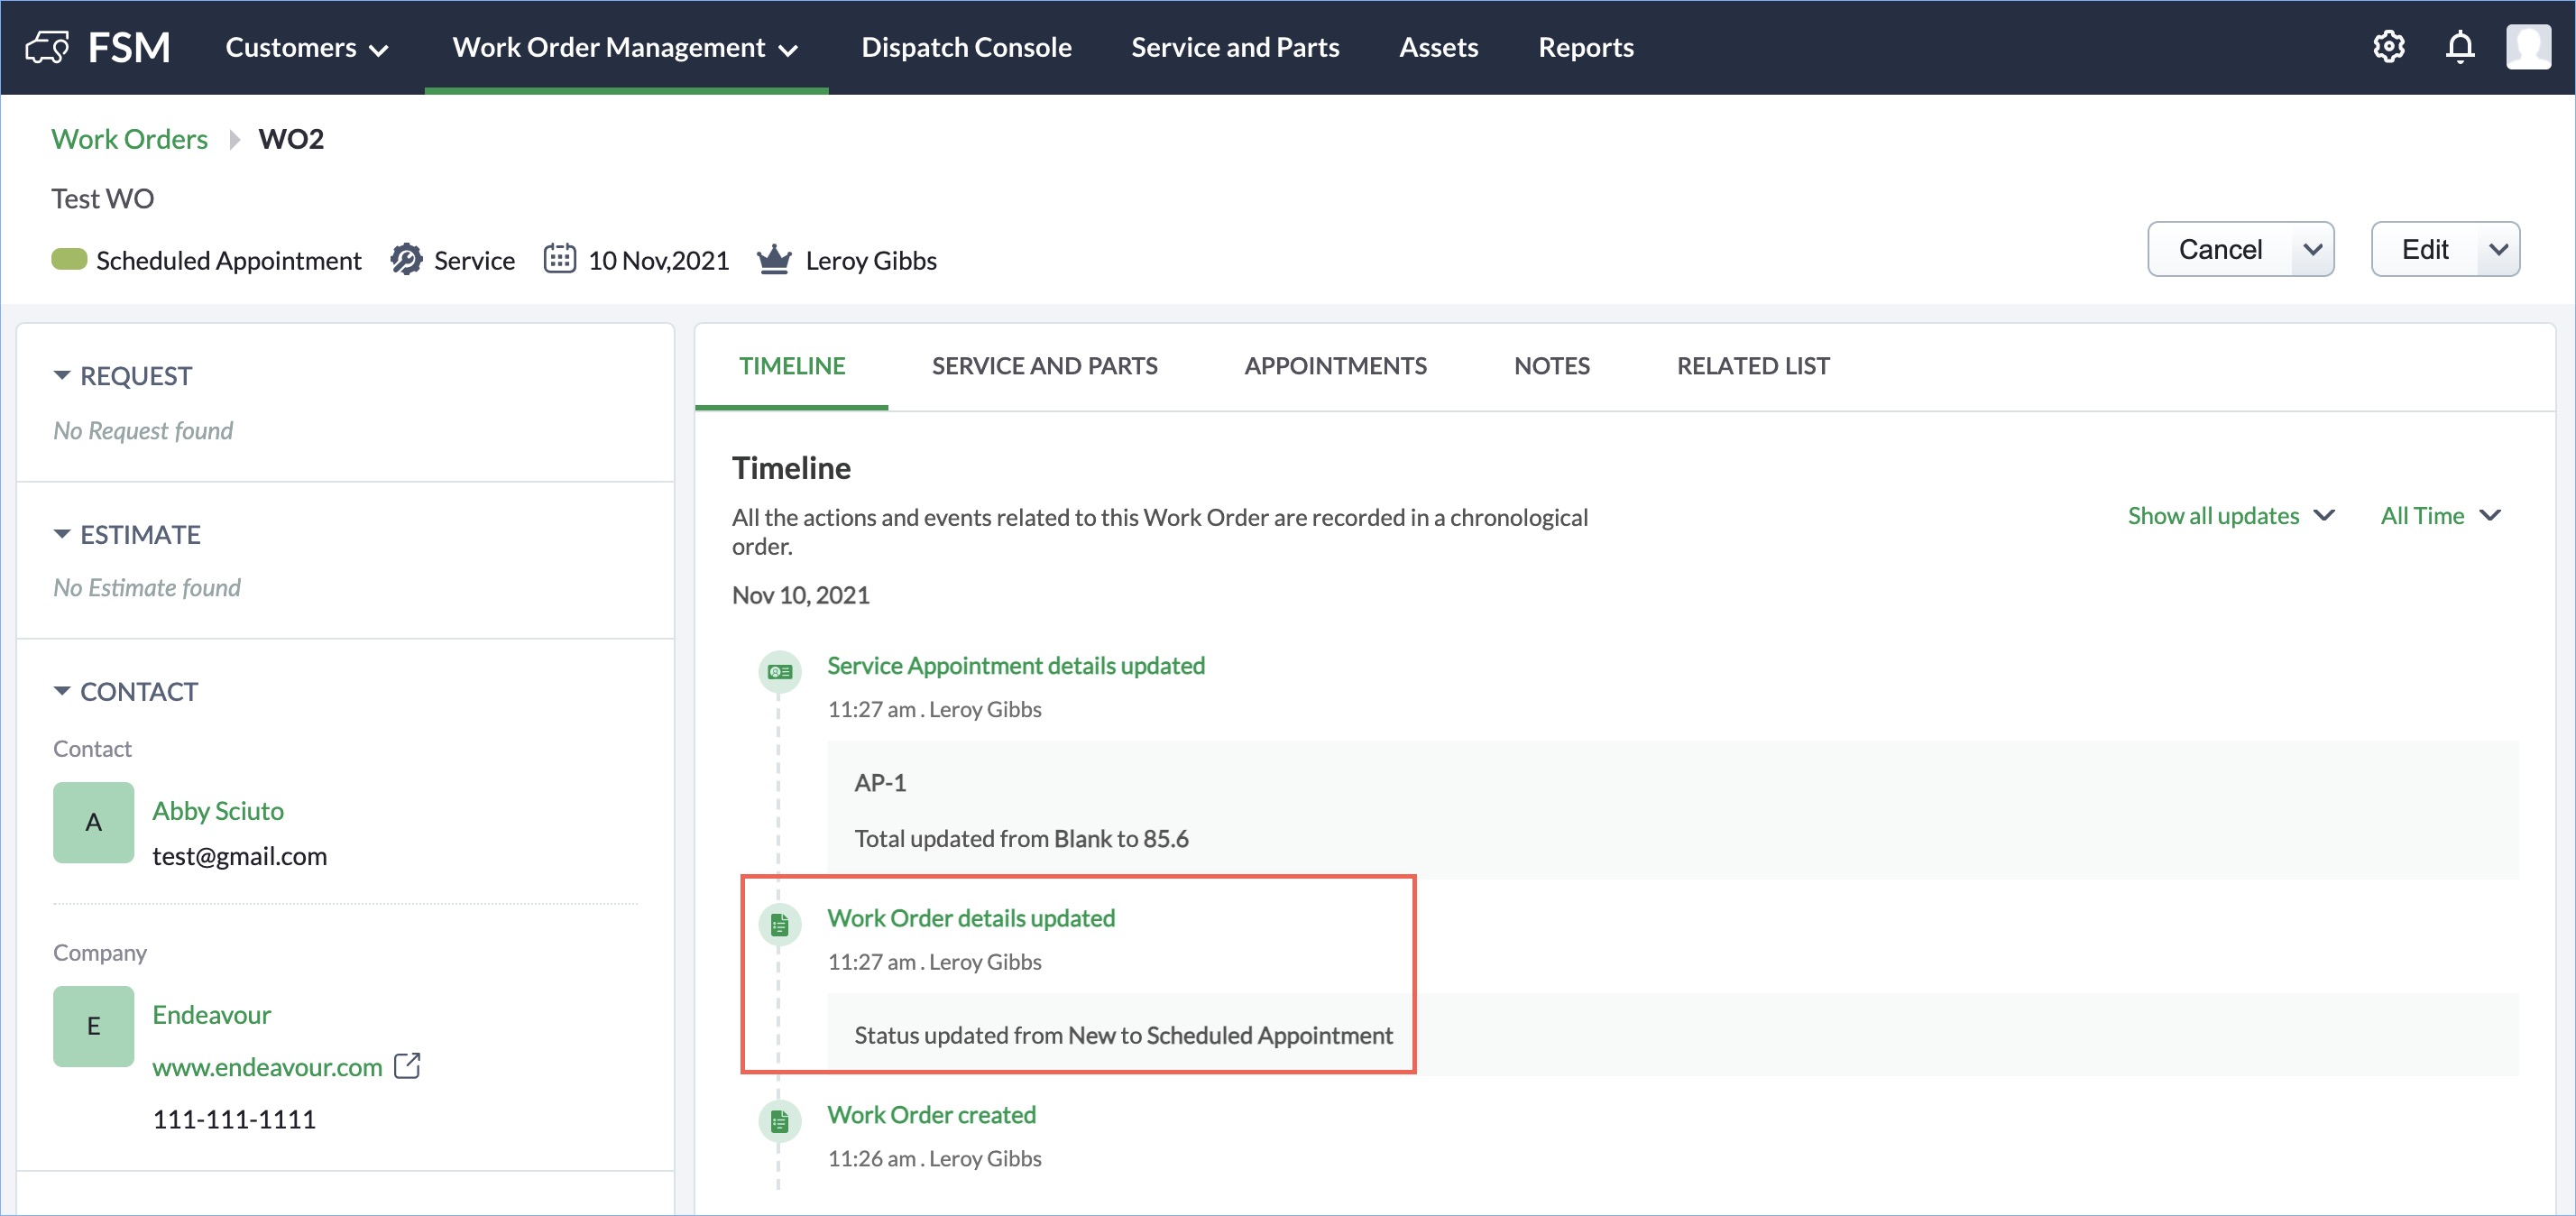Image resolution: width=2576 pixels, height=1216 pixels.
Task: Click the crown owner icon beside Leroy Gibbs
Action: [774, 260]
